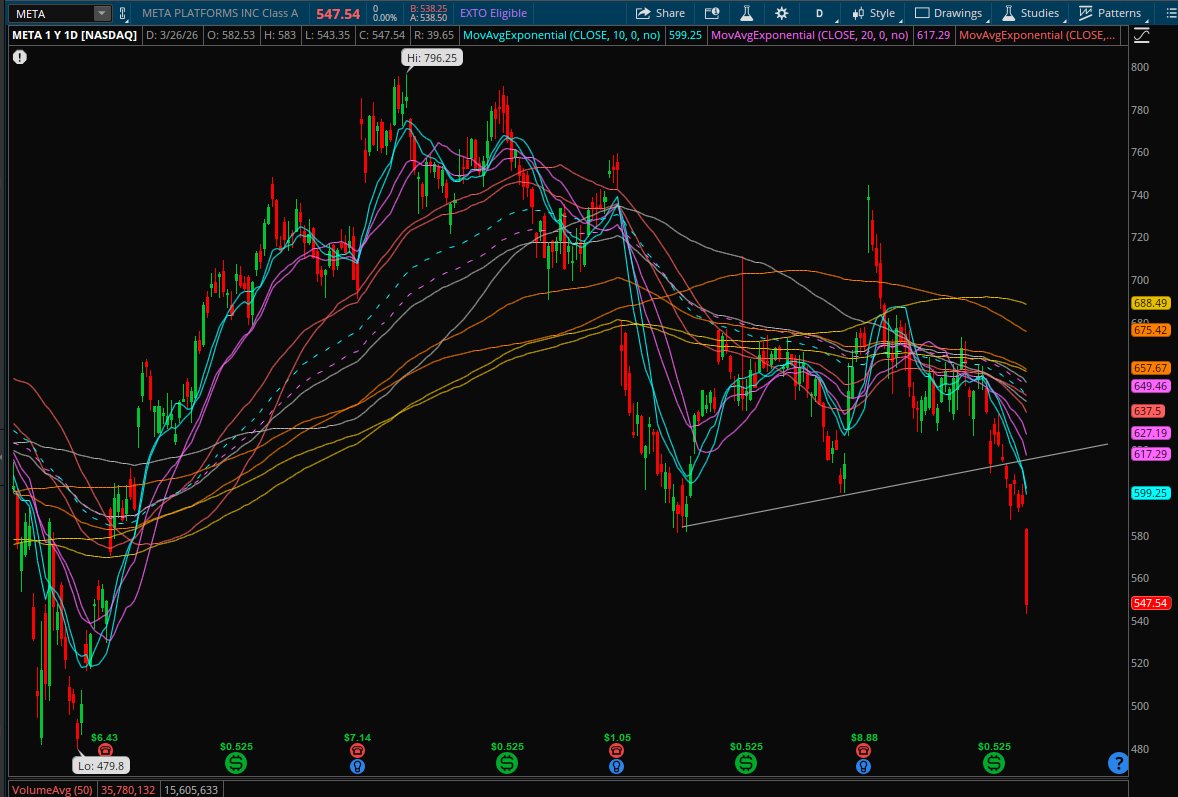Open the flask tool icon in toolbar
This screenshot has width=1178, height=797.
click(x=747, y=13)
